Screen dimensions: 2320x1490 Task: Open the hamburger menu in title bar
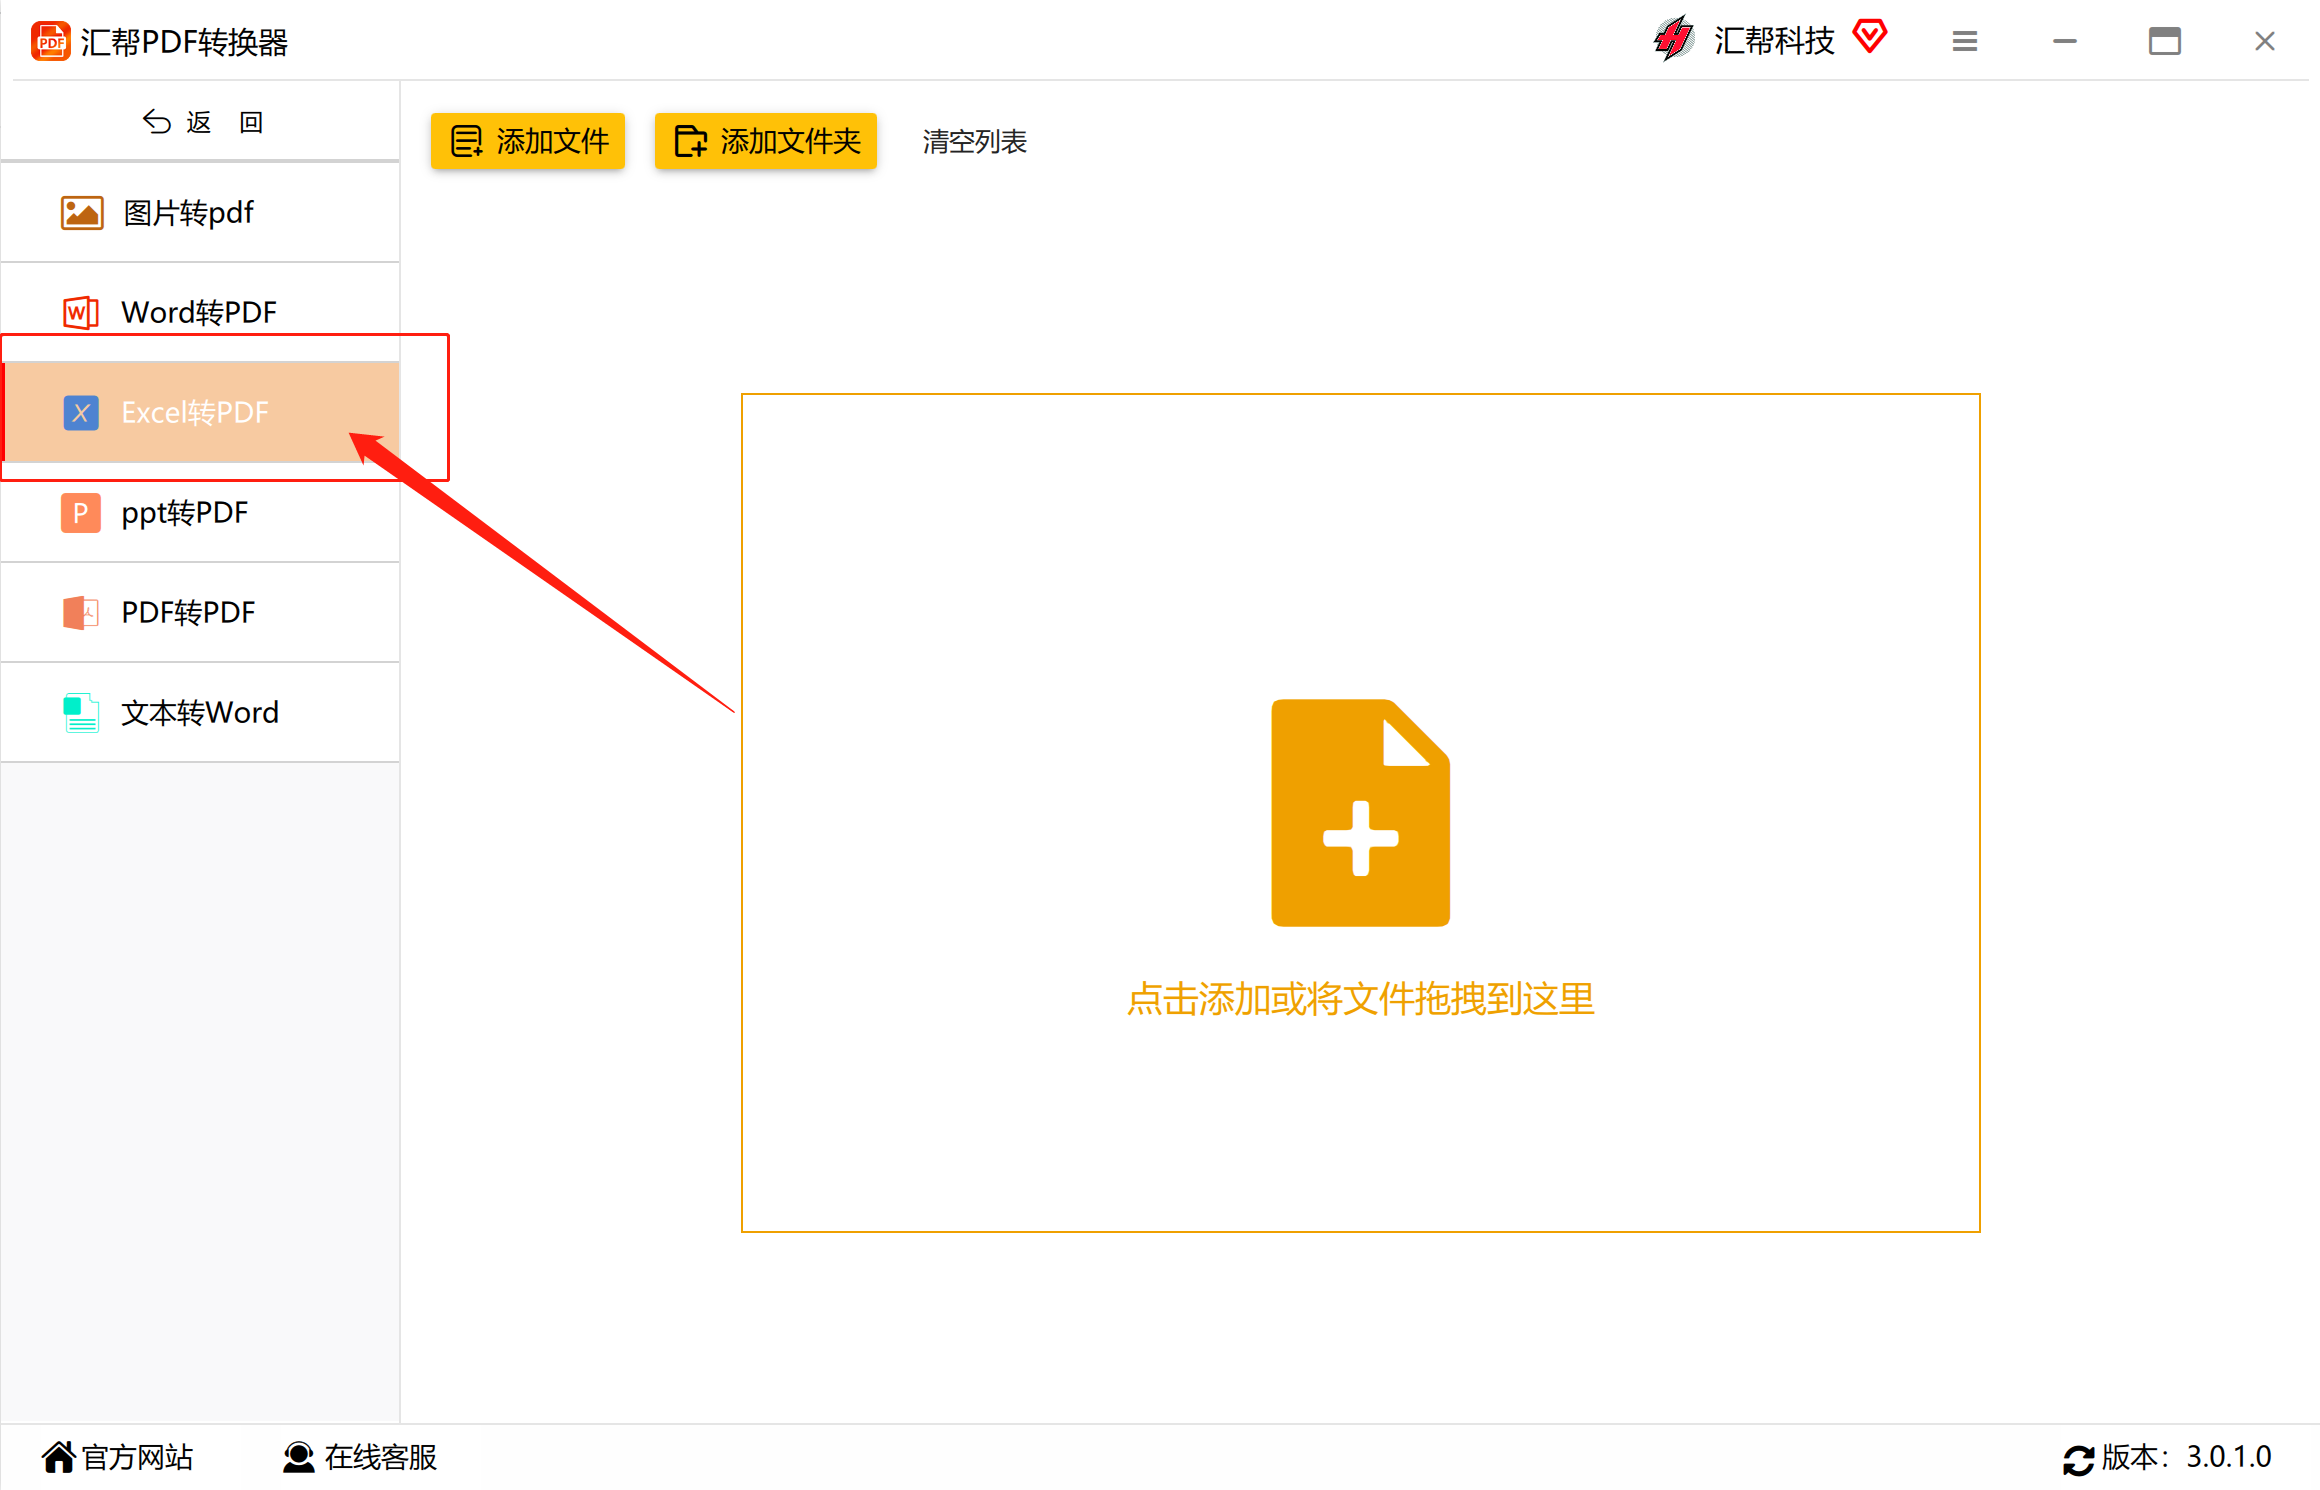click(x=1964, y=41)
